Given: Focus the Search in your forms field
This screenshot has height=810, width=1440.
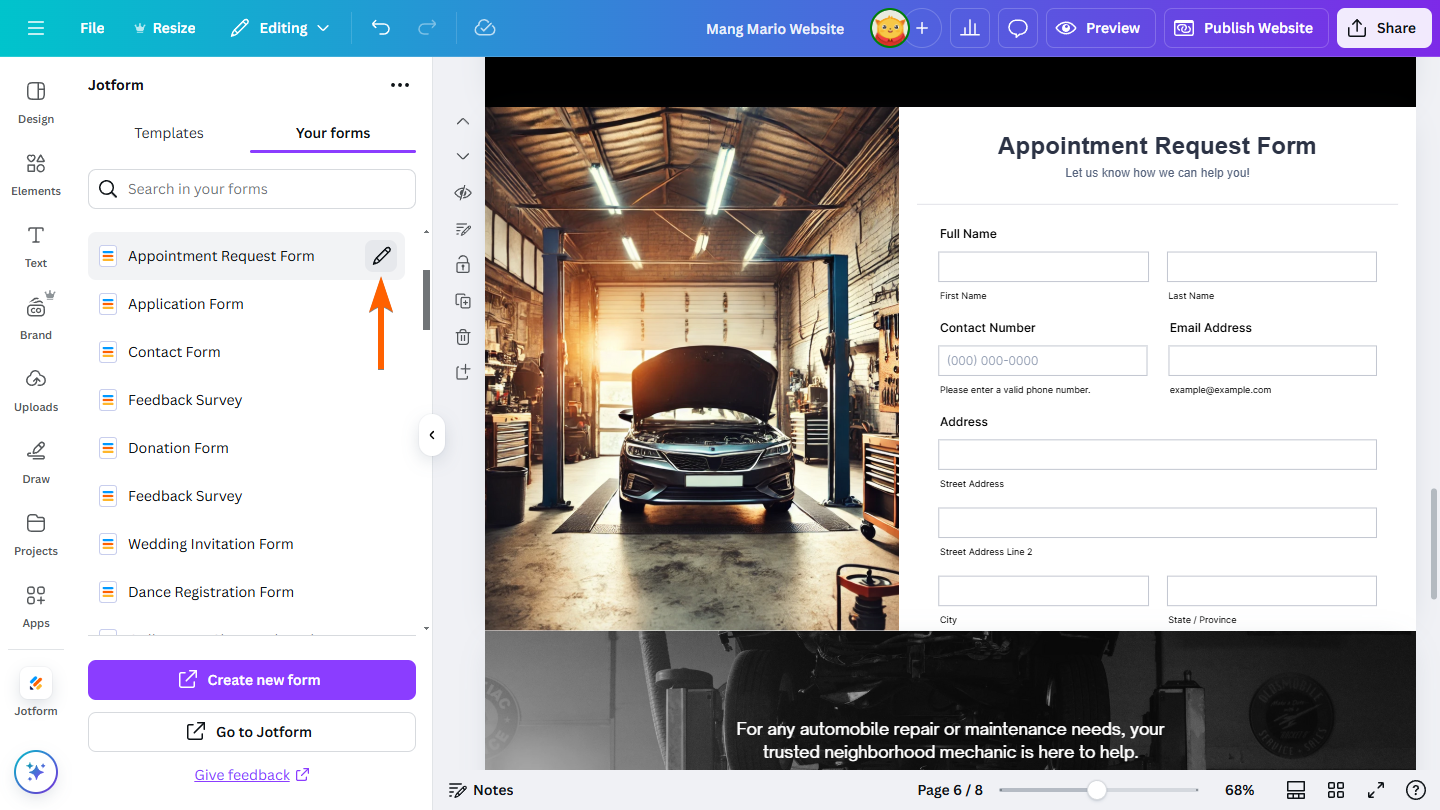Looking at the screenshot, I should (252, 189).
